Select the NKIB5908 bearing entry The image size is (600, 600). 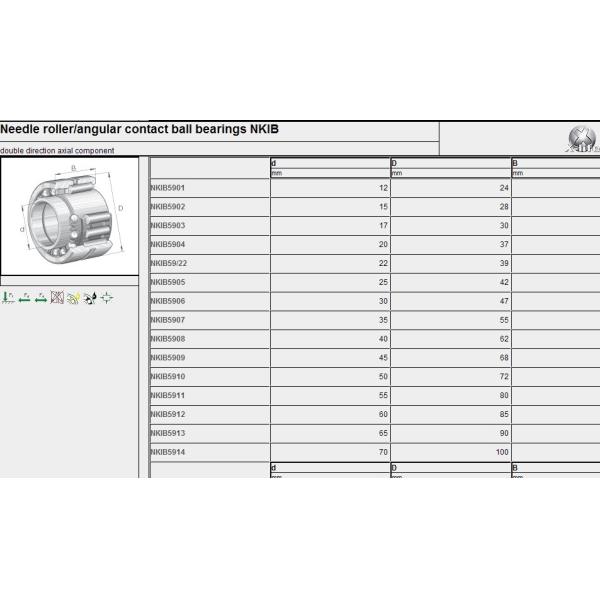[x=168, y=338]
